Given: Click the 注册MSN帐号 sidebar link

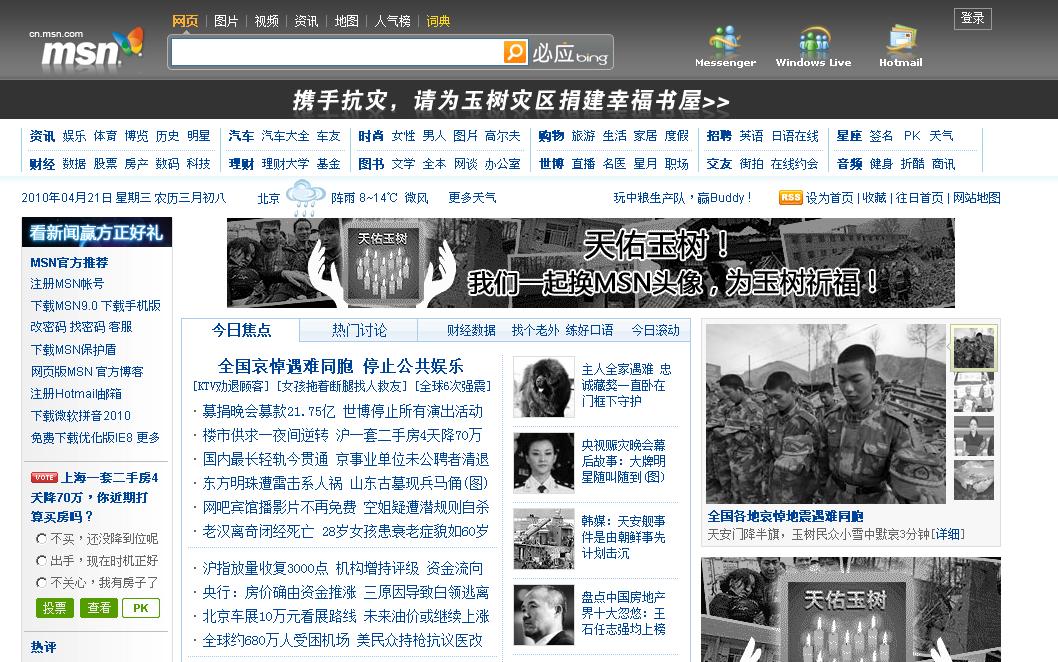Looking at the screenshot, I should 67,284.
